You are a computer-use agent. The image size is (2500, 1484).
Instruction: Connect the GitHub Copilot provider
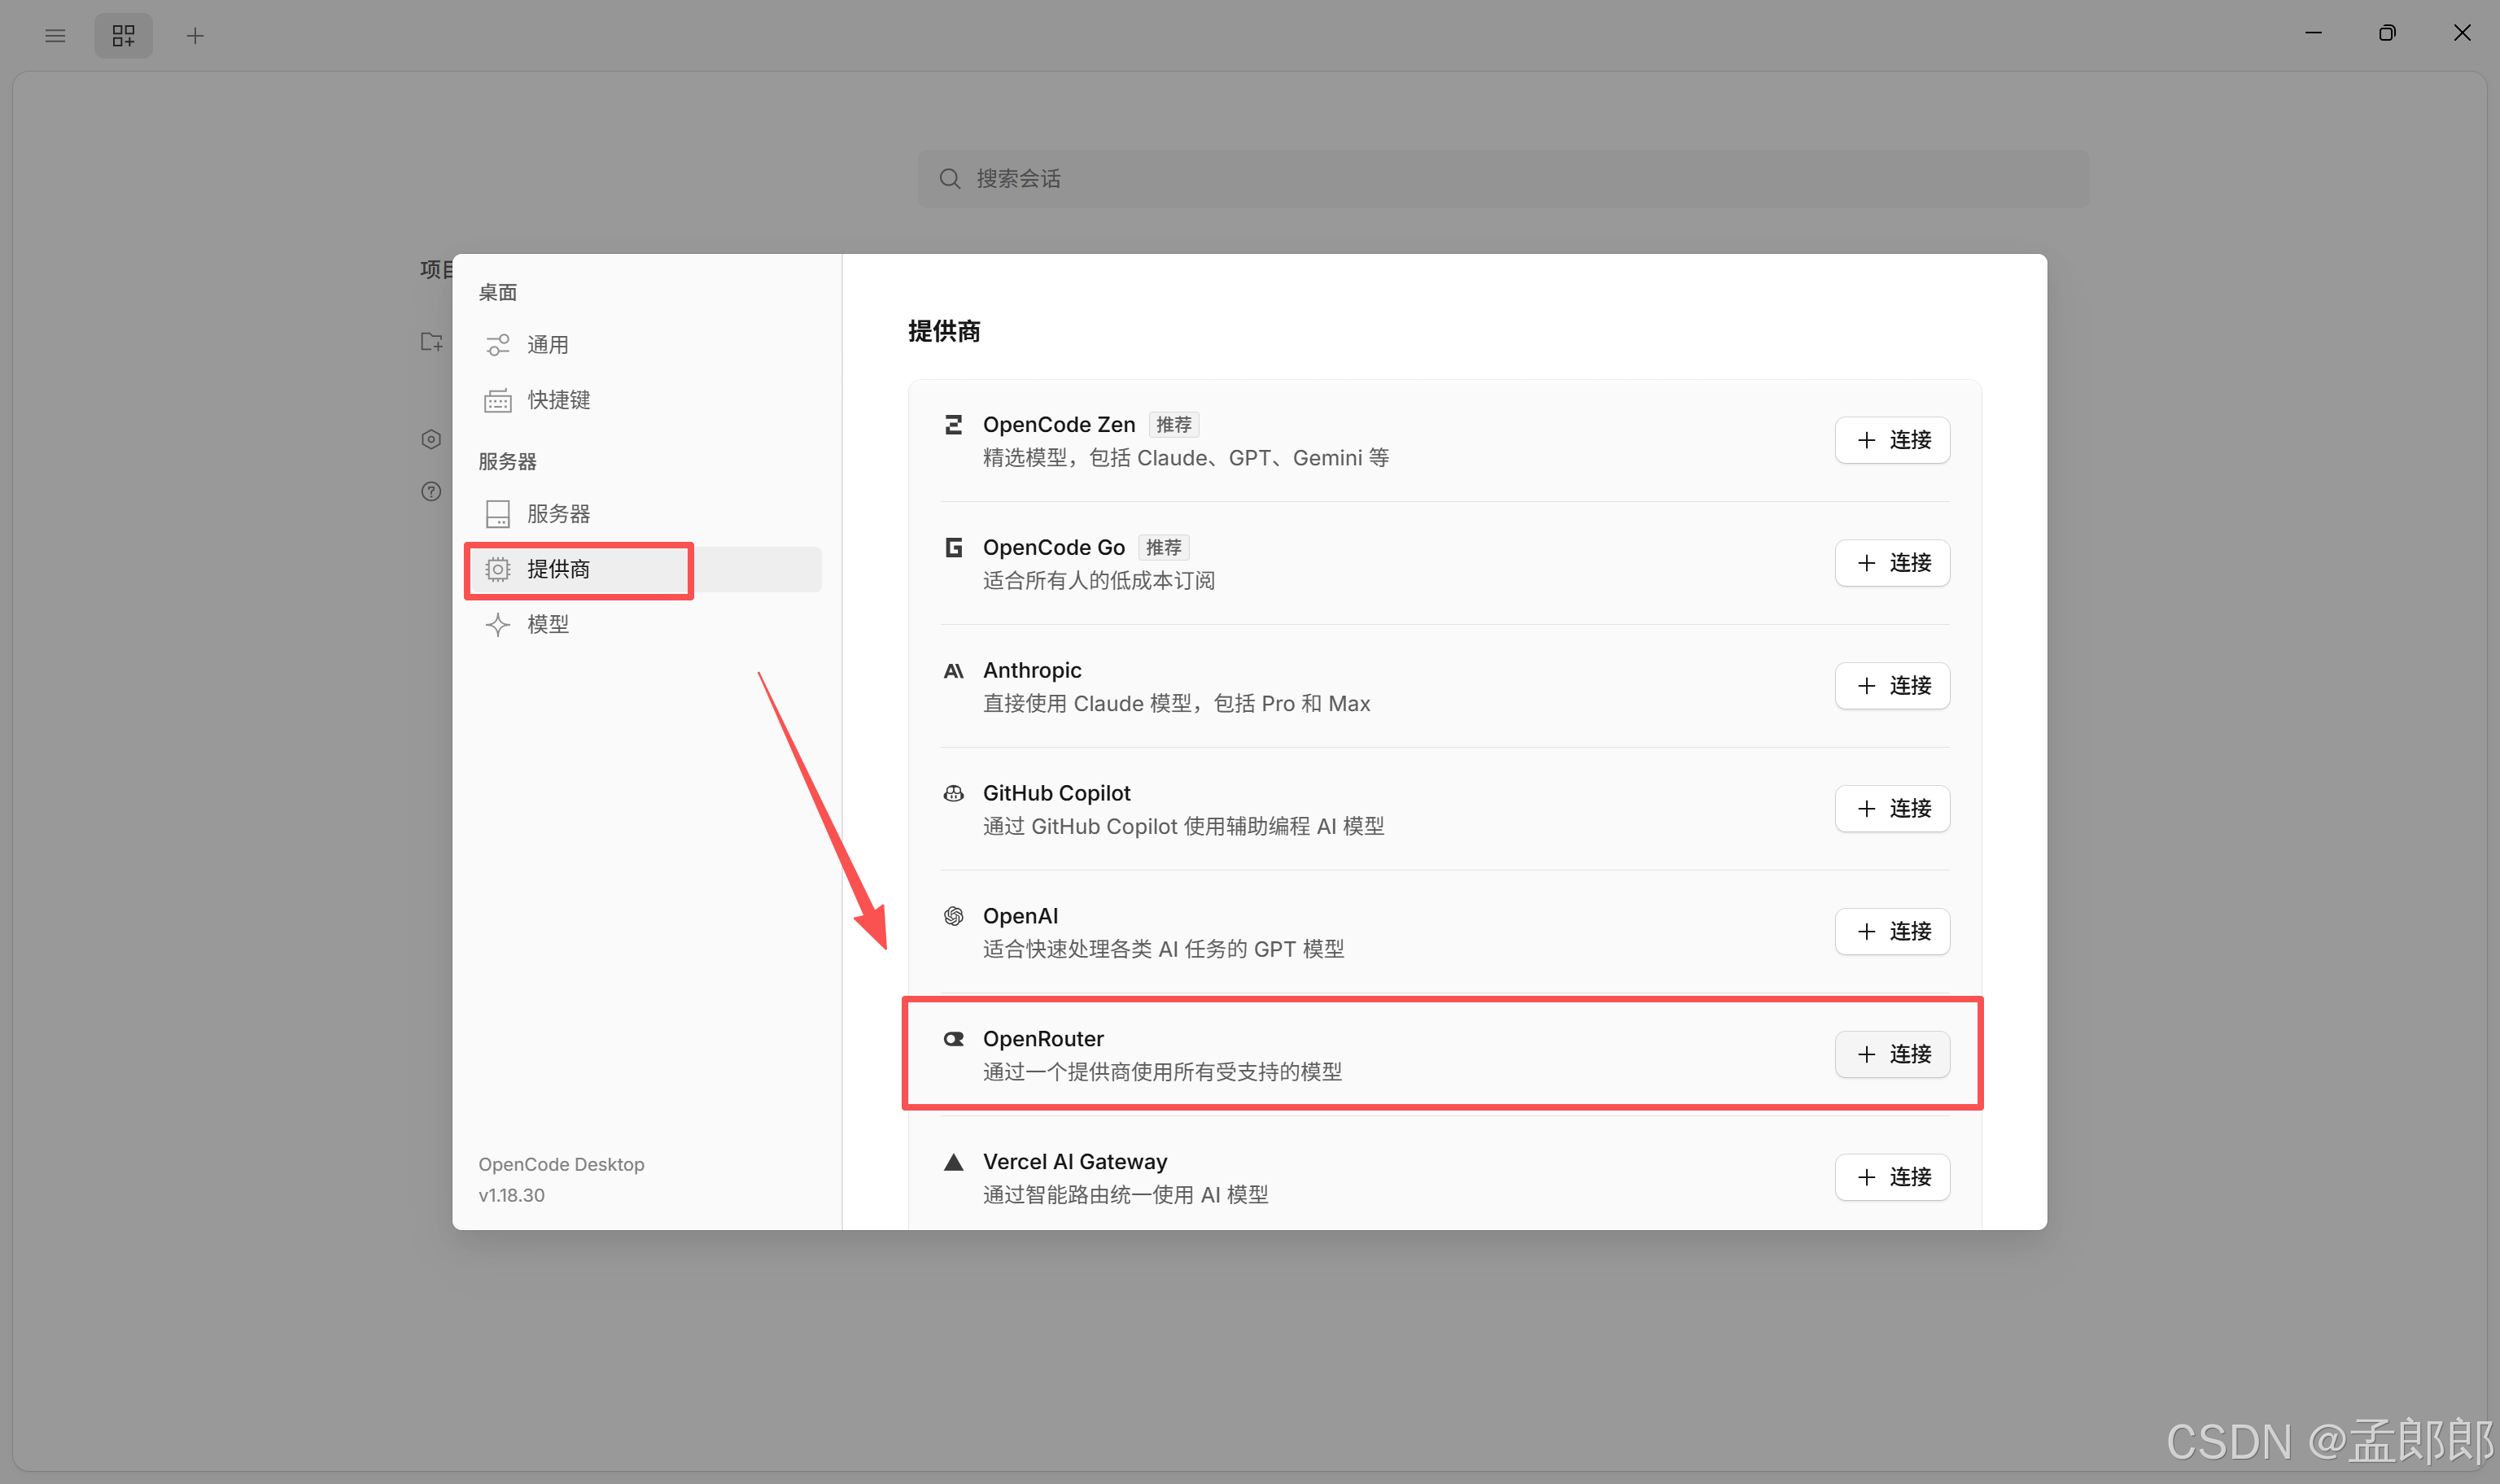click(x=1891, y=808)
